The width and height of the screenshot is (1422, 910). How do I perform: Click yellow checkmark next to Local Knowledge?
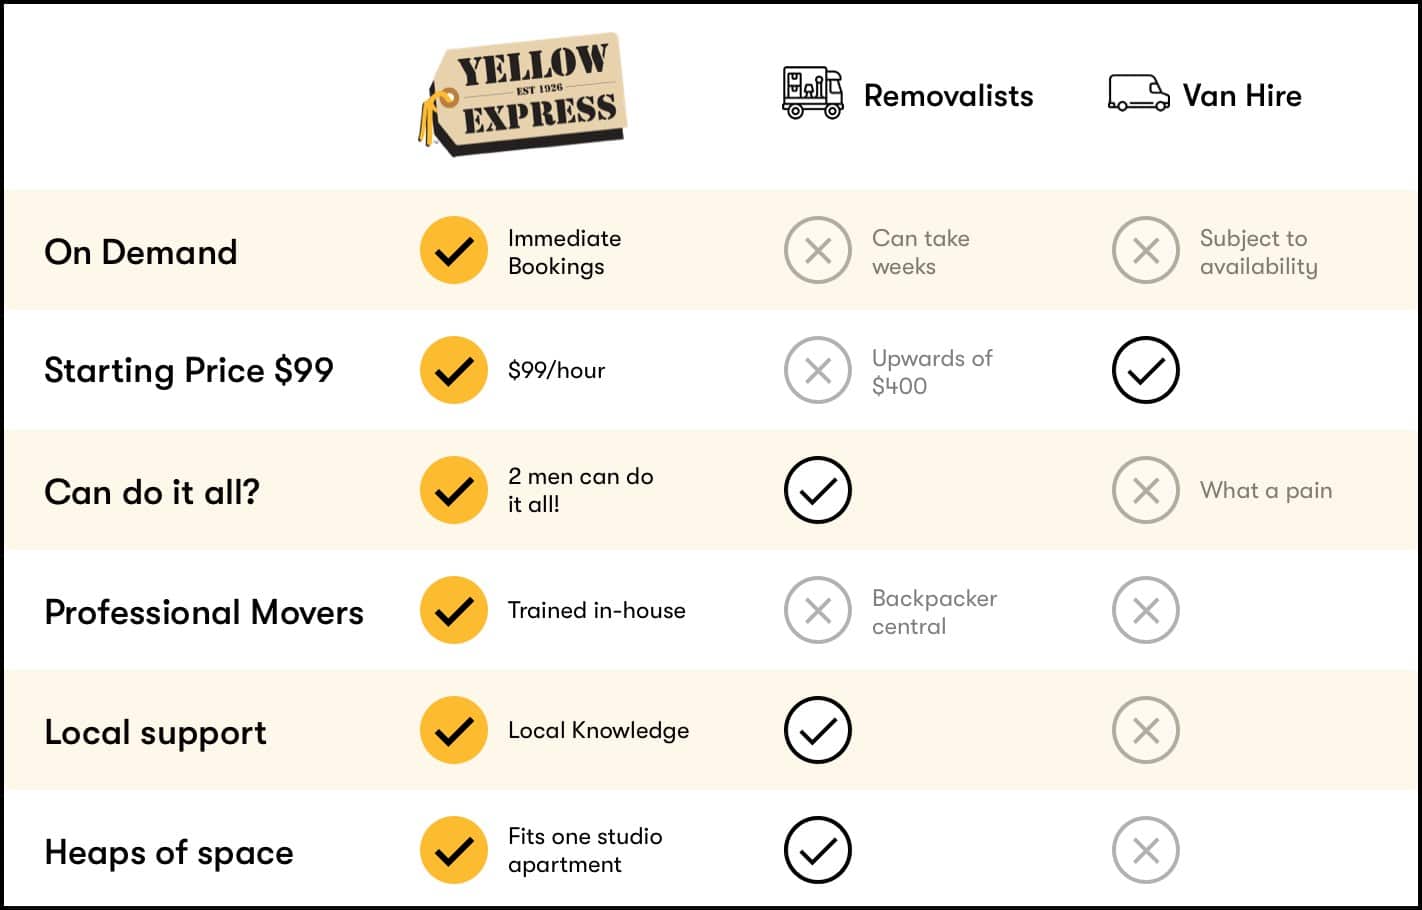tap(454, 730)
